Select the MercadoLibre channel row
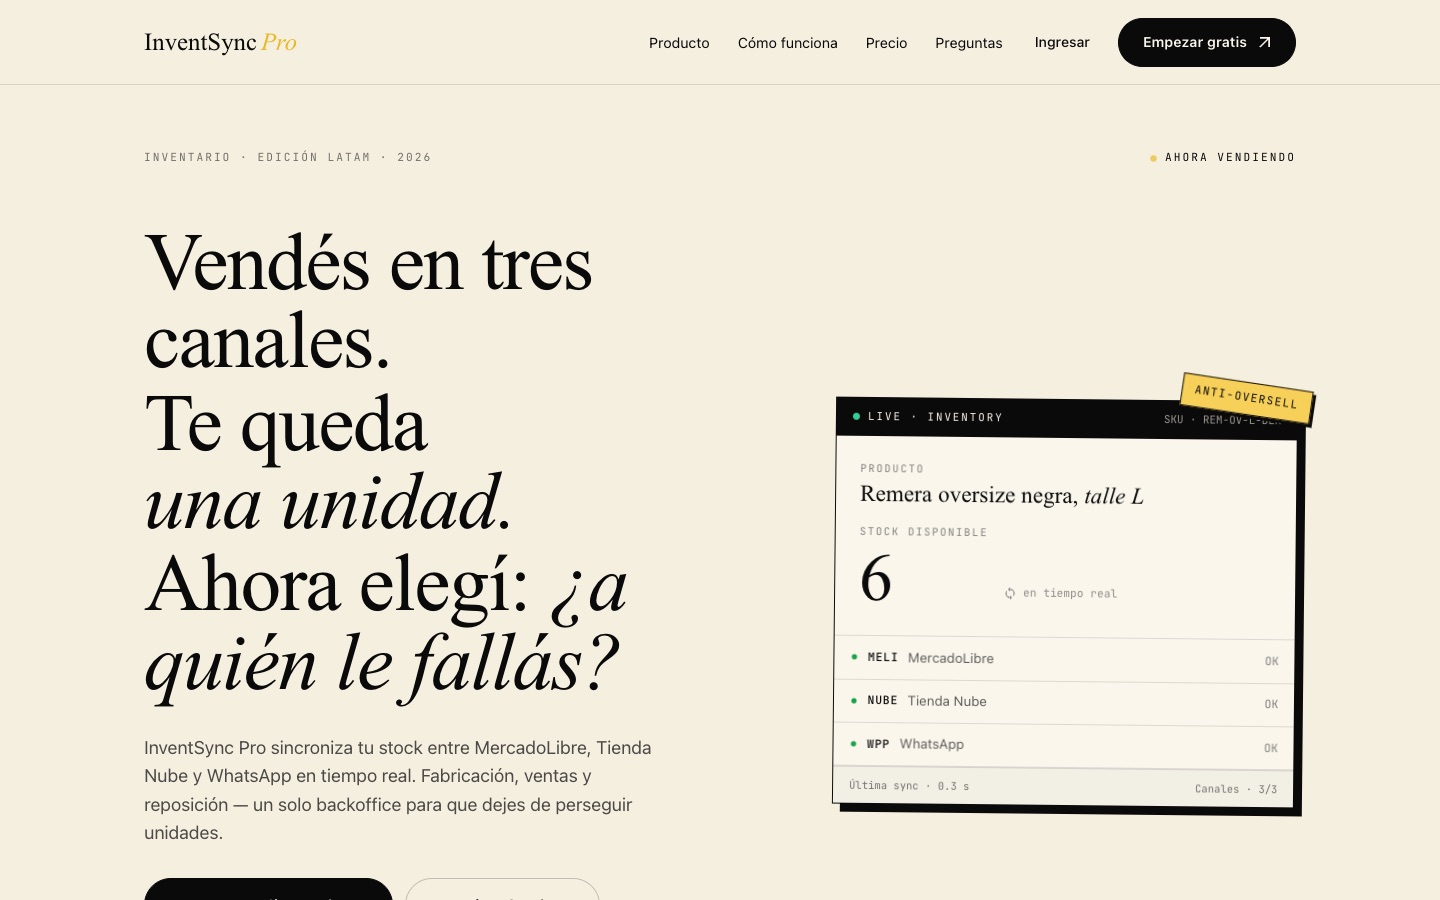 [x=1064, y=659]
